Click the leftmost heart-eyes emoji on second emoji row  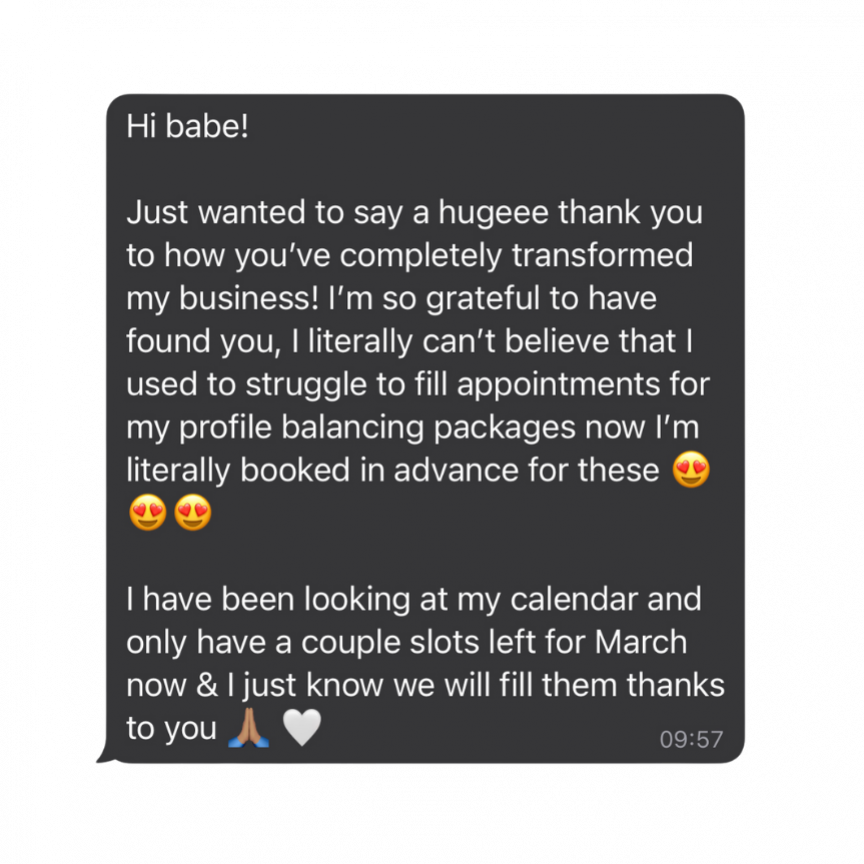click(x=147, y=514)
